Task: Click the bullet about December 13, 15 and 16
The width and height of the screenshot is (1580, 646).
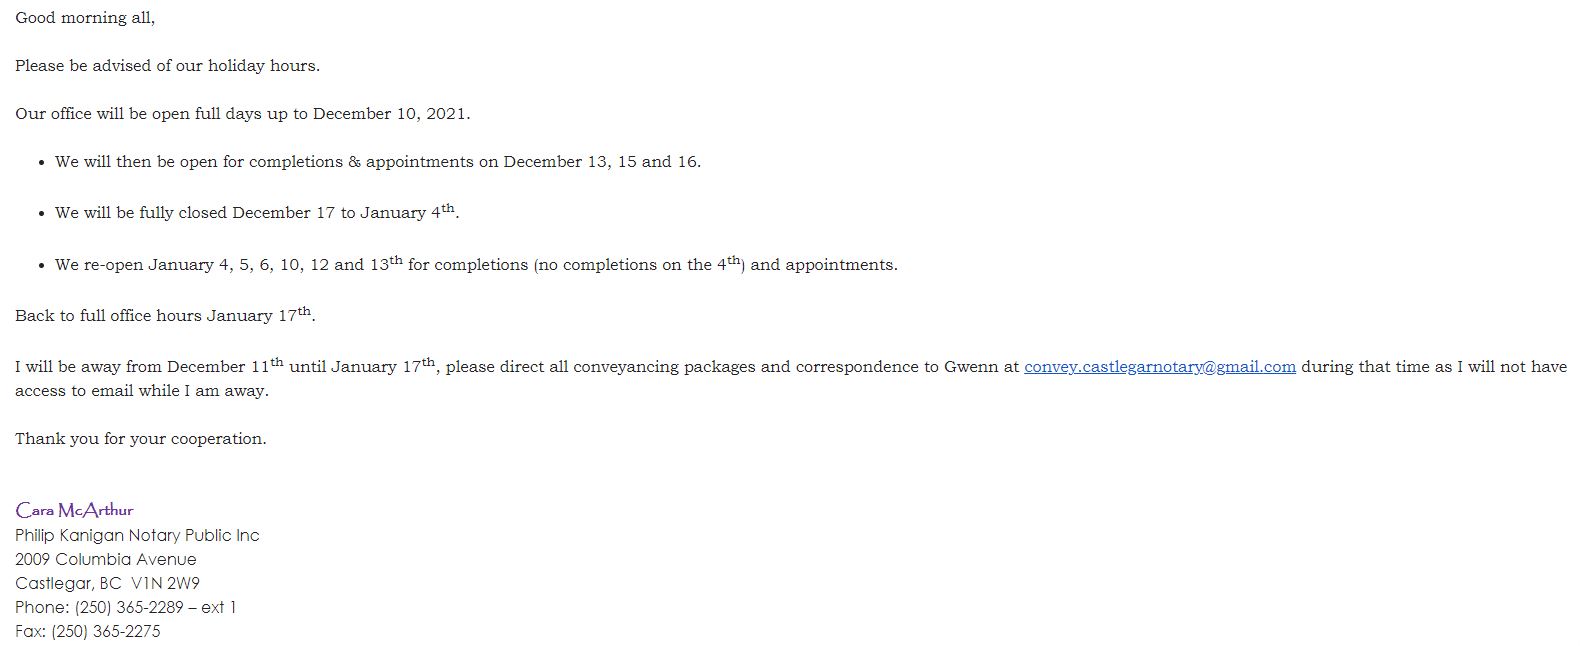Action: coord(378,162)
